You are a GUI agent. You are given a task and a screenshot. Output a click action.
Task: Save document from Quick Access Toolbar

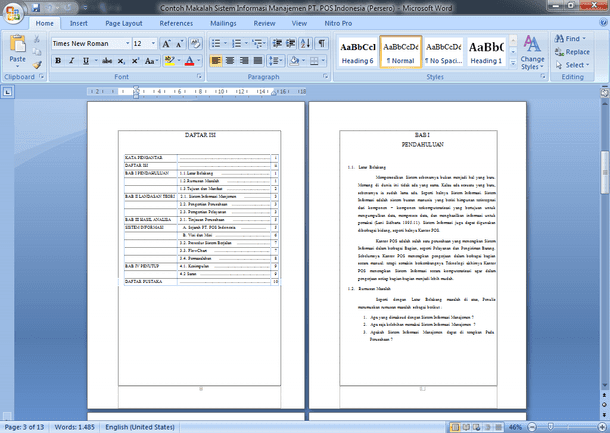pyautogui.click(x=36, y=8)
